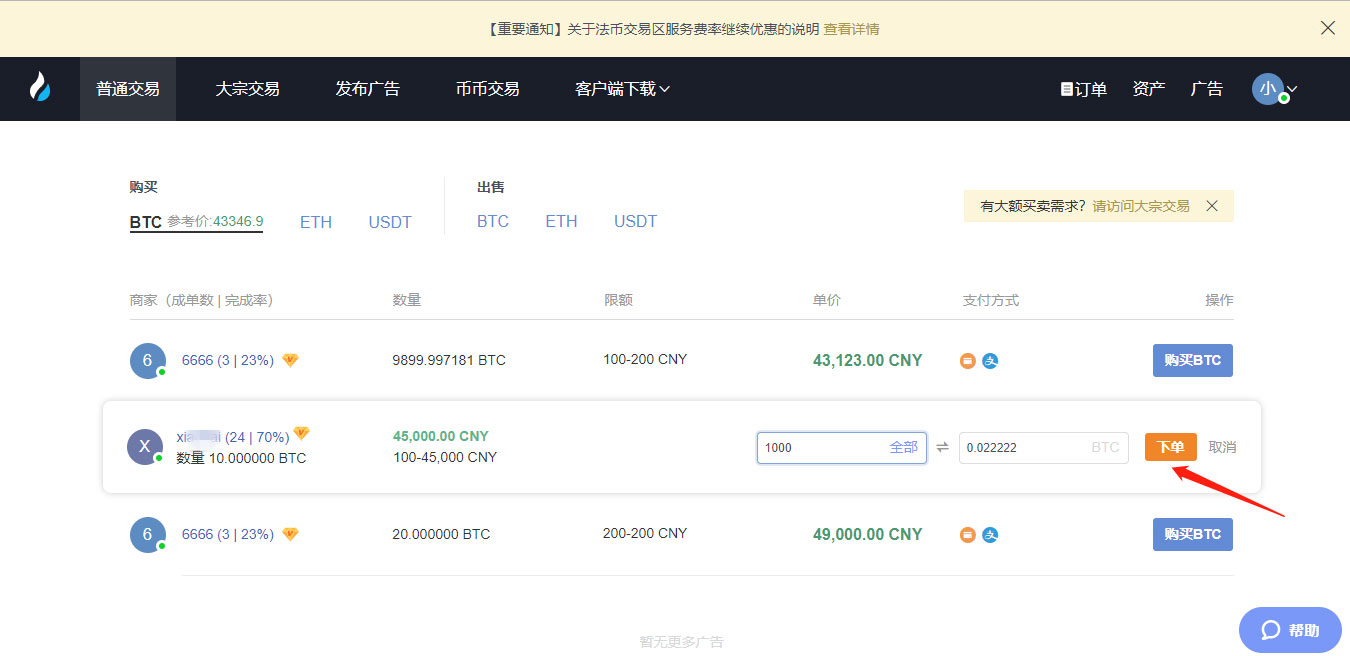Click 全部 to fill the full amount

[x=904, y=448]
